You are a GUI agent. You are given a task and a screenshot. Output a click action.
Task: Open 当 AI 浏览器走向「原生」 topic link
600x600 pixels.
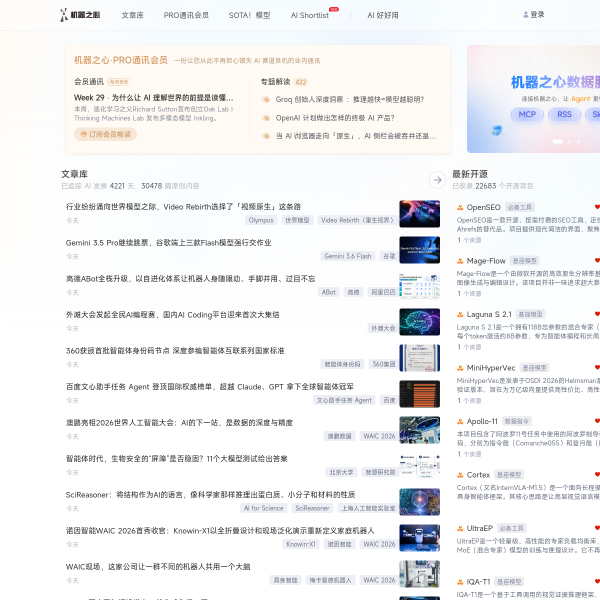click(x=356, y=136)
